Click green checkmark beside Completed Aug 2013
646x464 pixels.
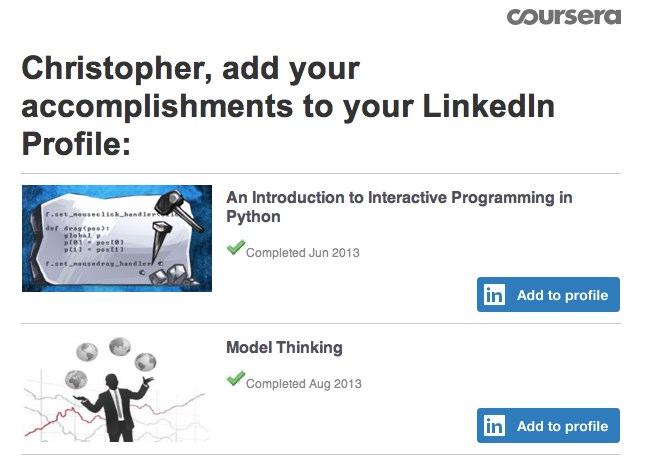tap(235, 378)
